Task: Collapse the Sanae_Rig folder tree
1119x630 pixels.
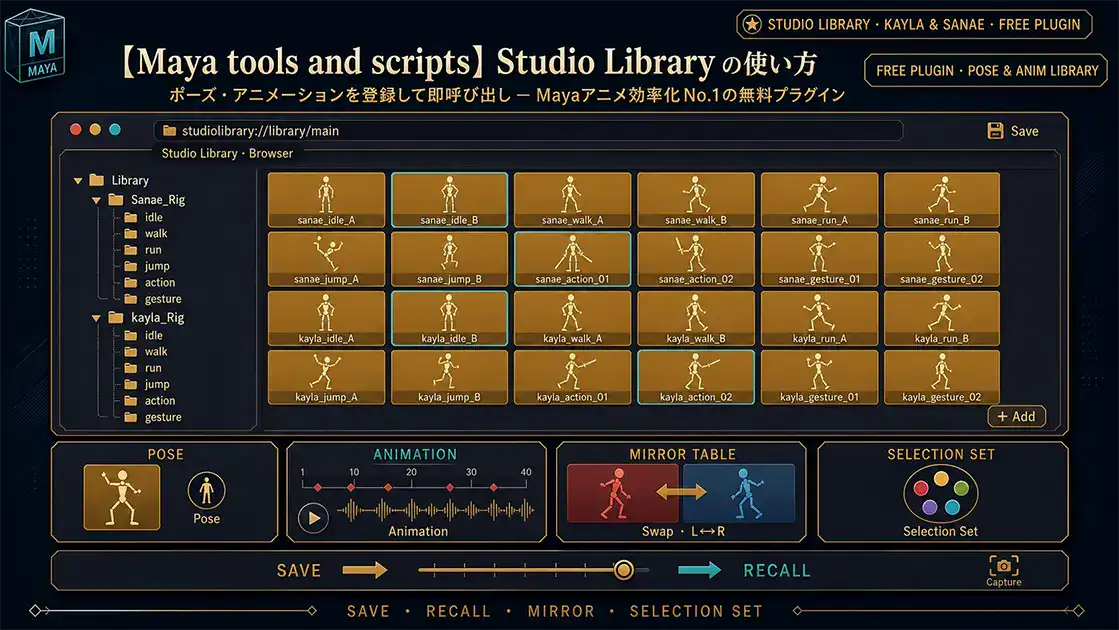Action: [96, 200]
